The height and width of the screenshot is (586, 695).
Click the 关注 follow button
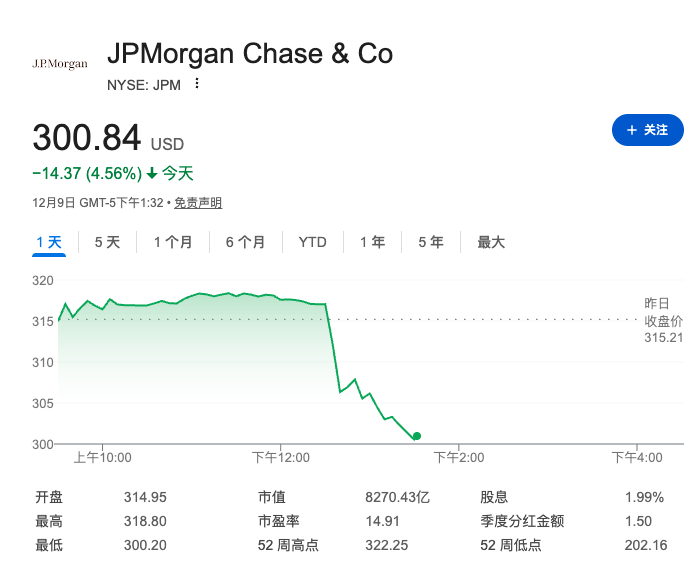(647, 130)
